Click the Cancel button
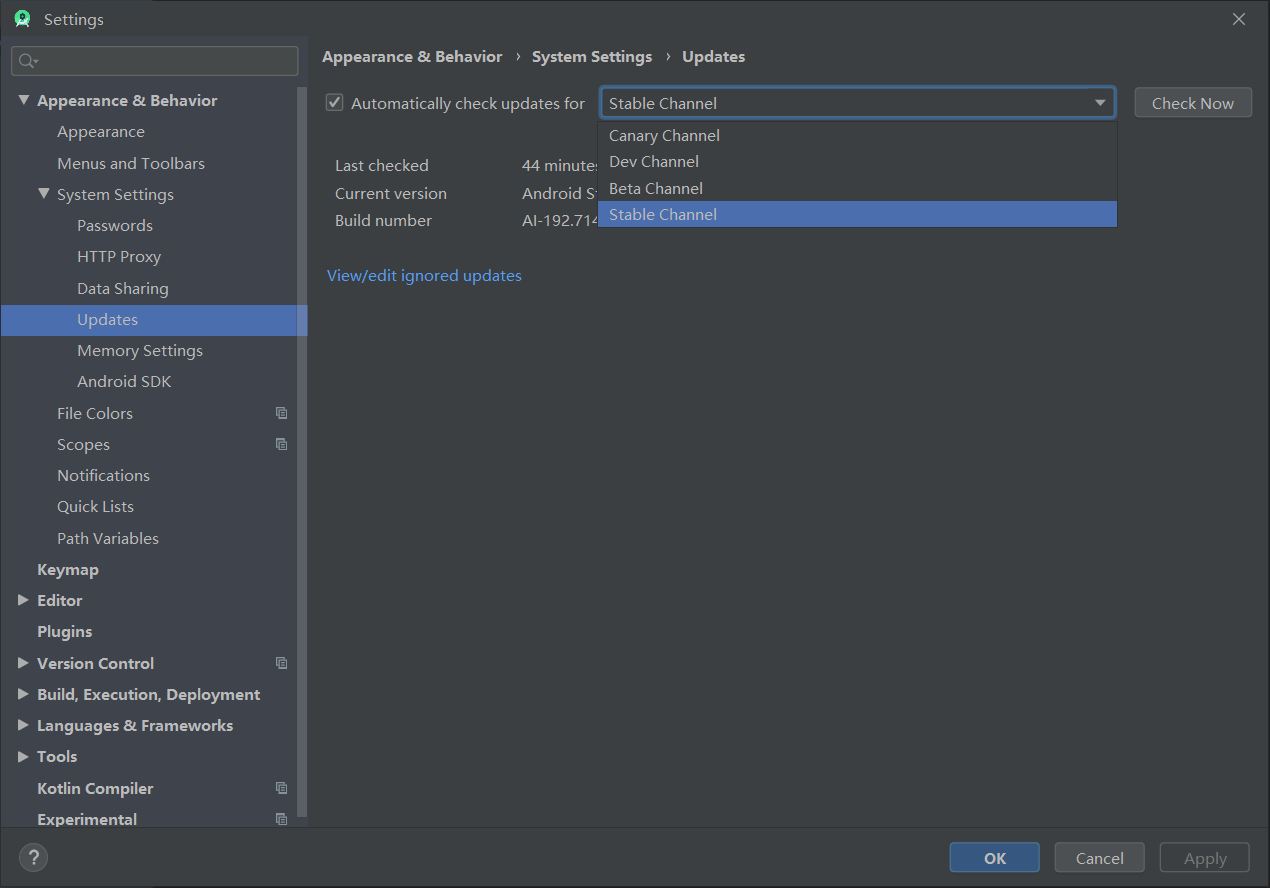1270x888 pixels. 1100,858
